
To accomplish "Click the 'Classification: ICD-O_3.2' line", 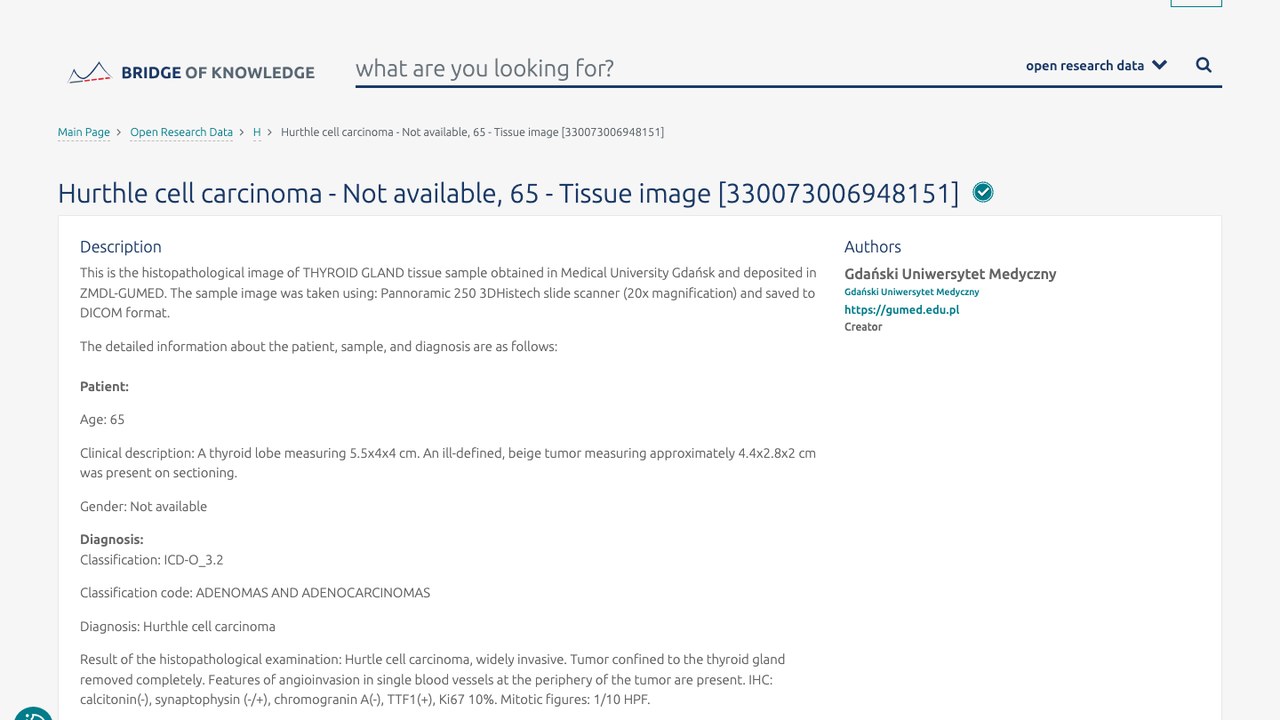I will (151, 560).
